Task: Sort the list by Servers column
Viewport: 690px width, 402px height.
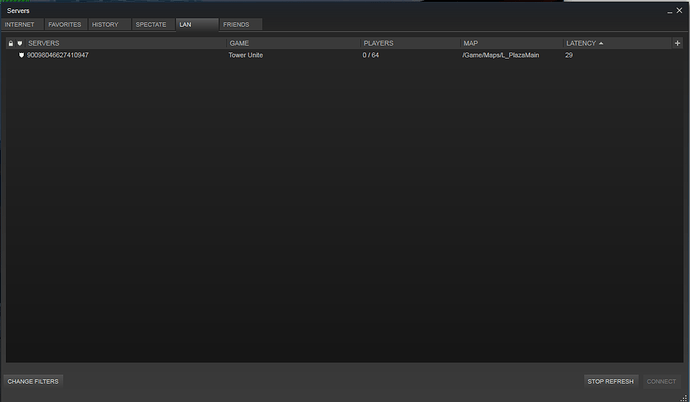Action: (x=44, y=44)
